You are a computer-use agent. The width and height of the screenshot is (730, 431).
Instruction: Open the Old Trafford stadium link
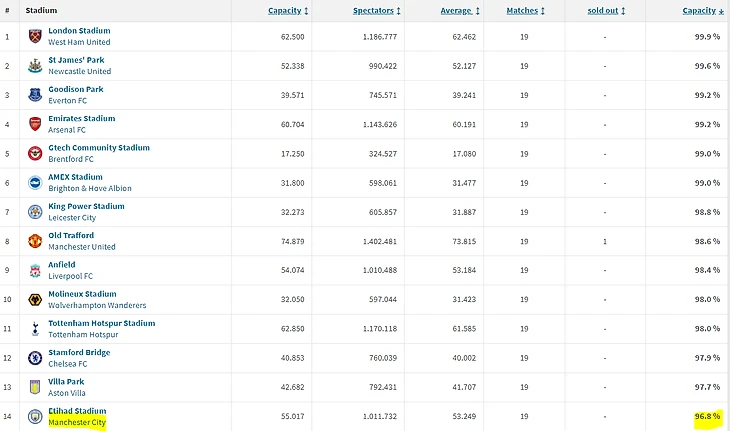click(x=70, y=235)
